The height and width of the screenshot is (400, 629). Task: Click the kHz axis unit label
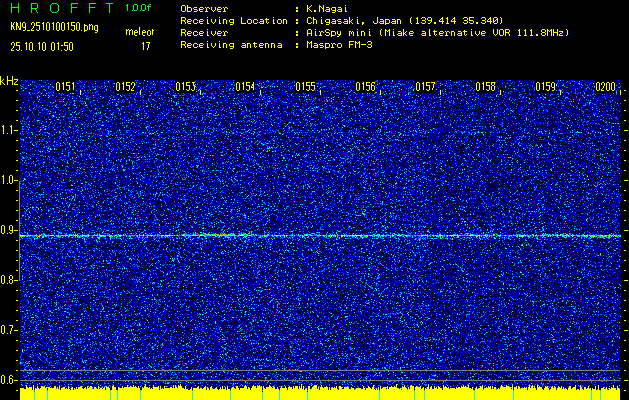(x=9, y=81)
